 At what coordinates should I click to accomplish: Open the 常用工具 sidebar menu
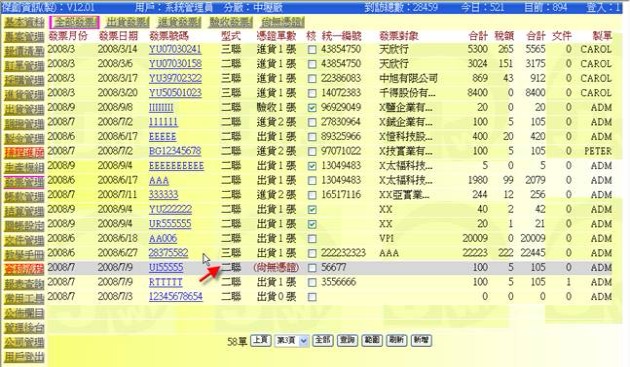[x=24, y=299]
